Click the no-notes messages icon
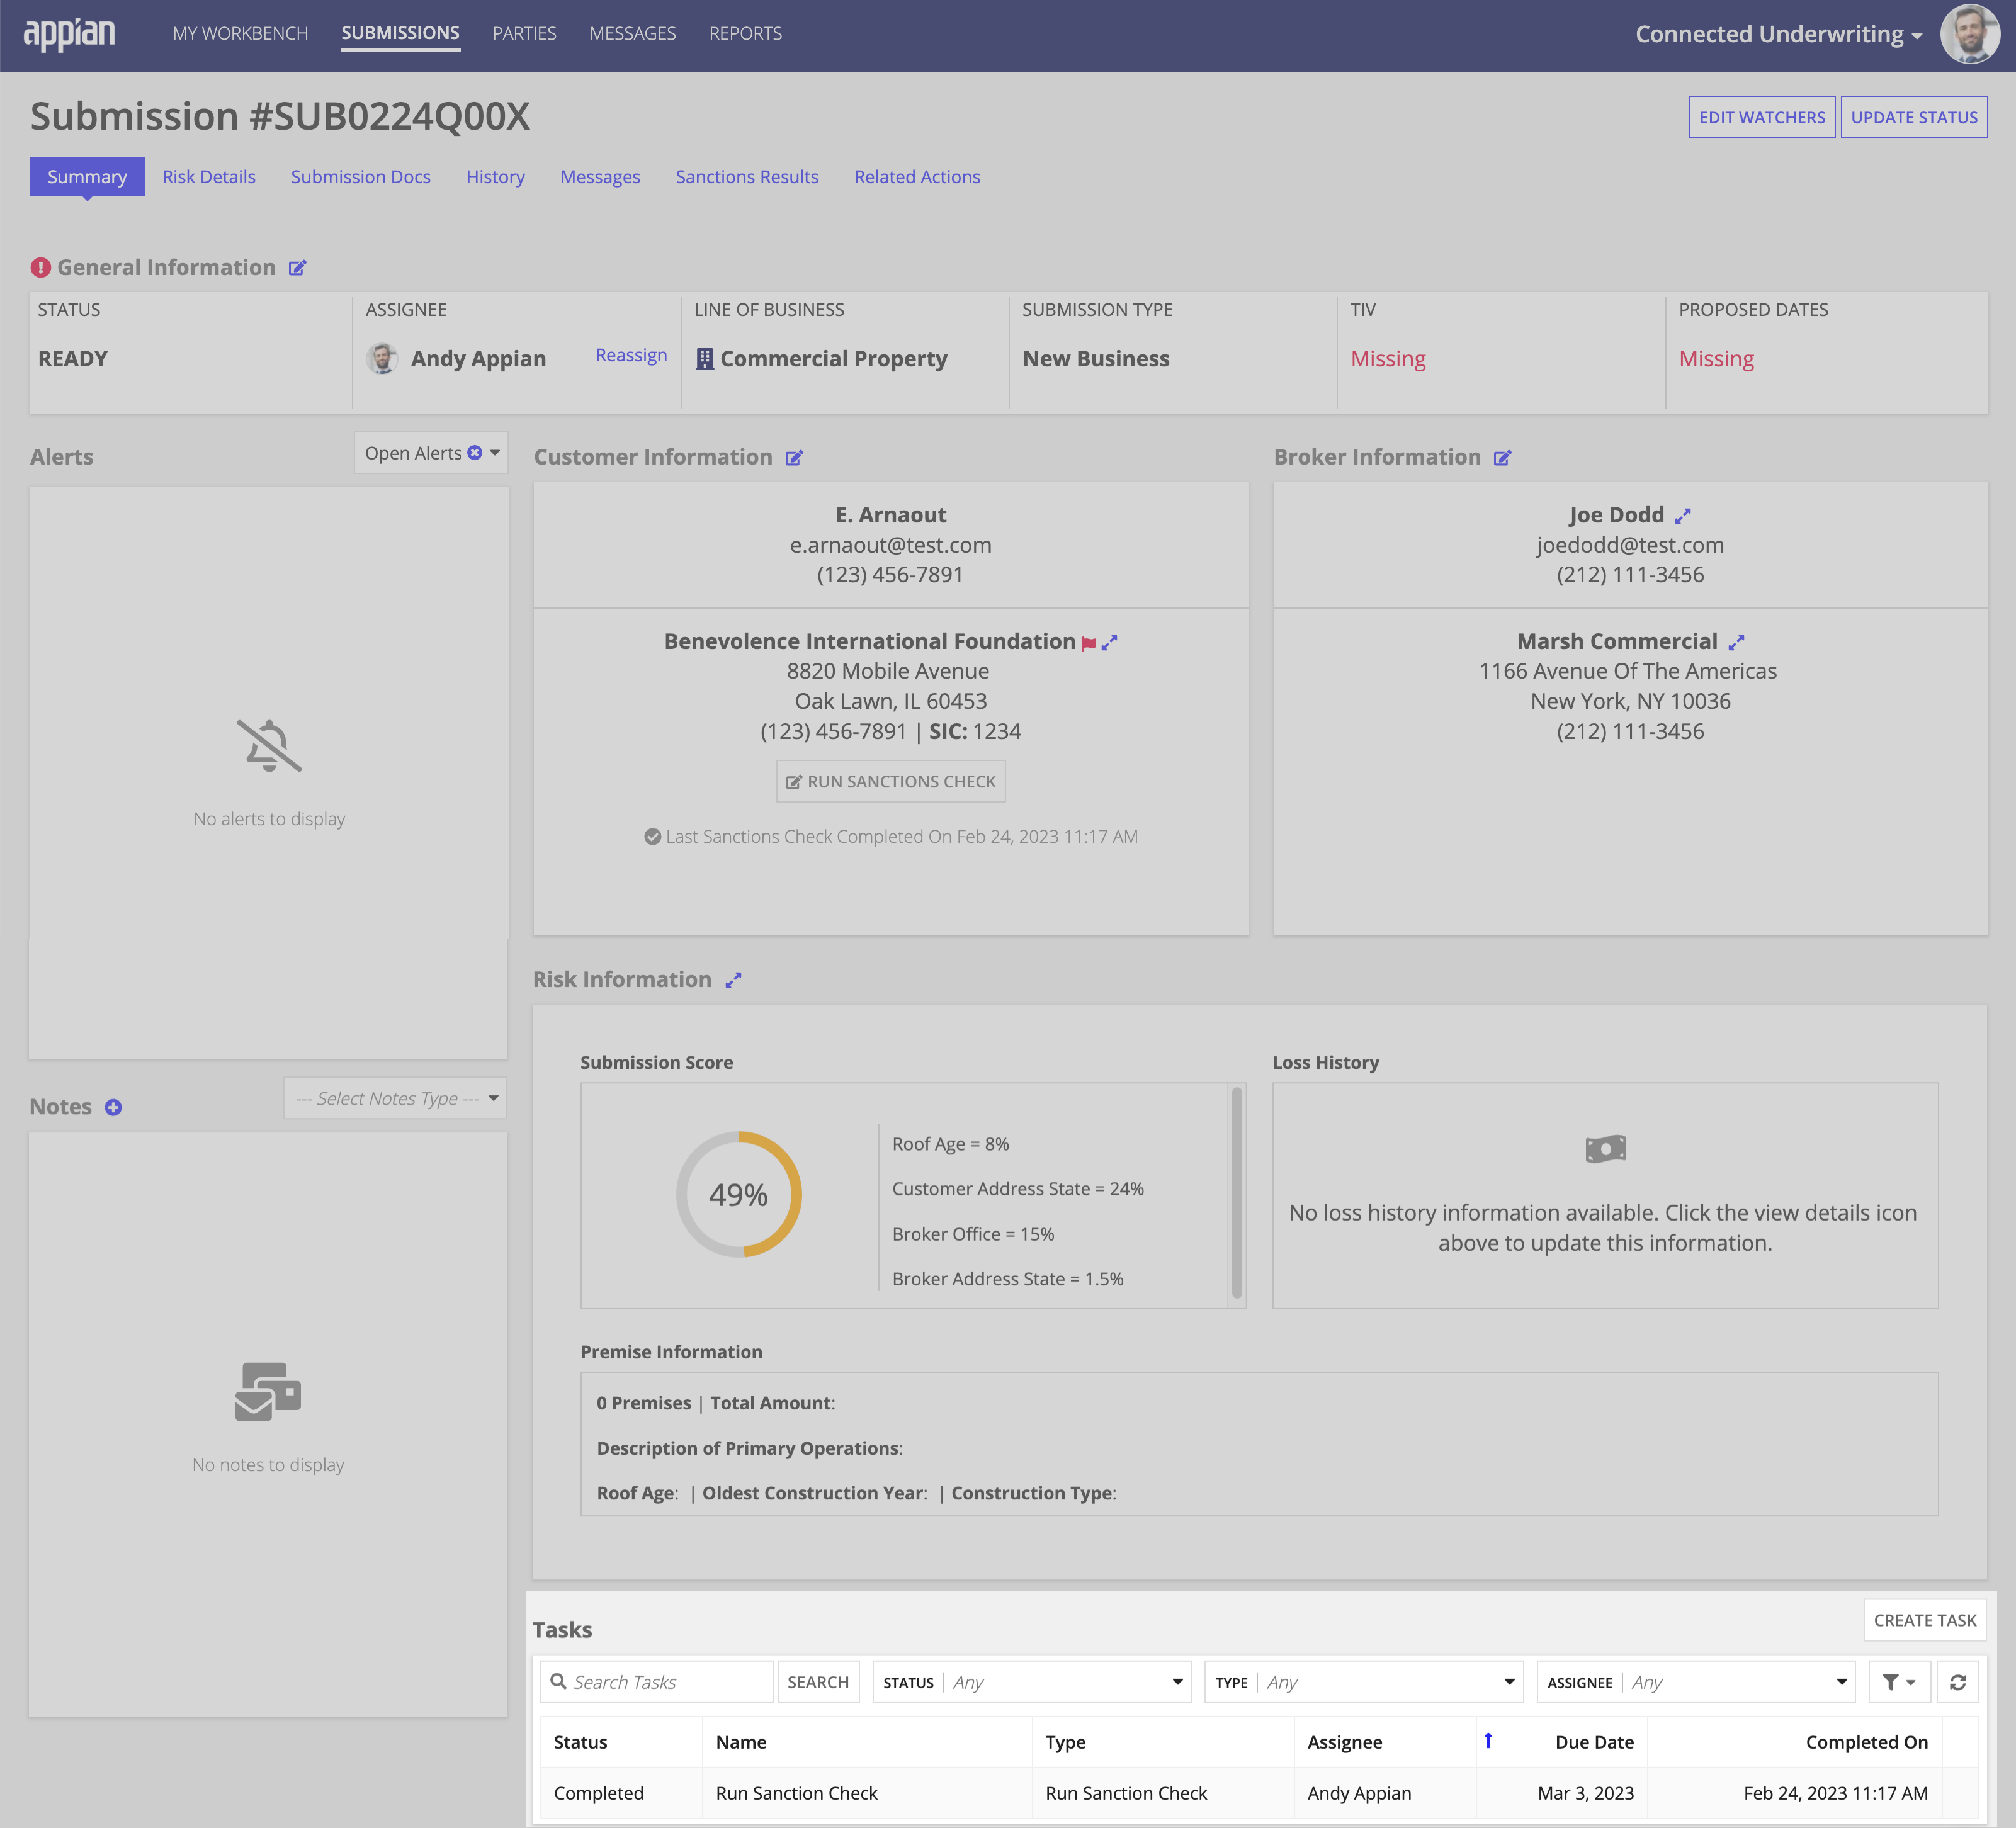Viewport: 2016px width, 1828px height. [x=268, y=1391]
